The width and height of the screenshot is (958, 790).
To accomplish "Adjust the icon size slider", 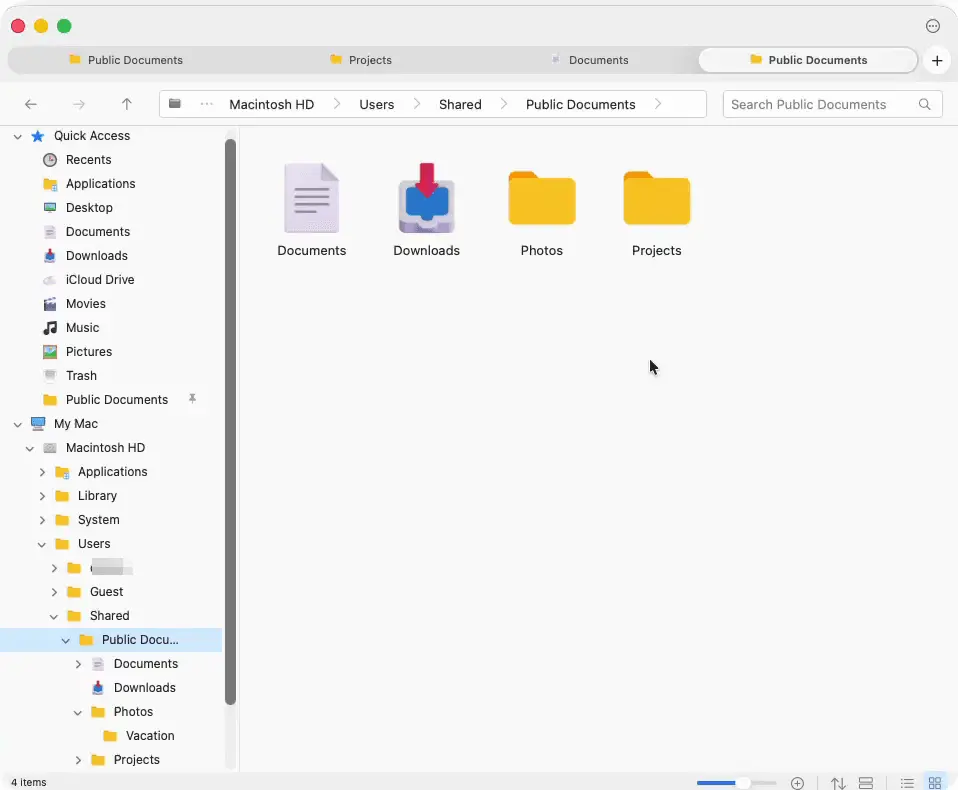I will (736, 783).
